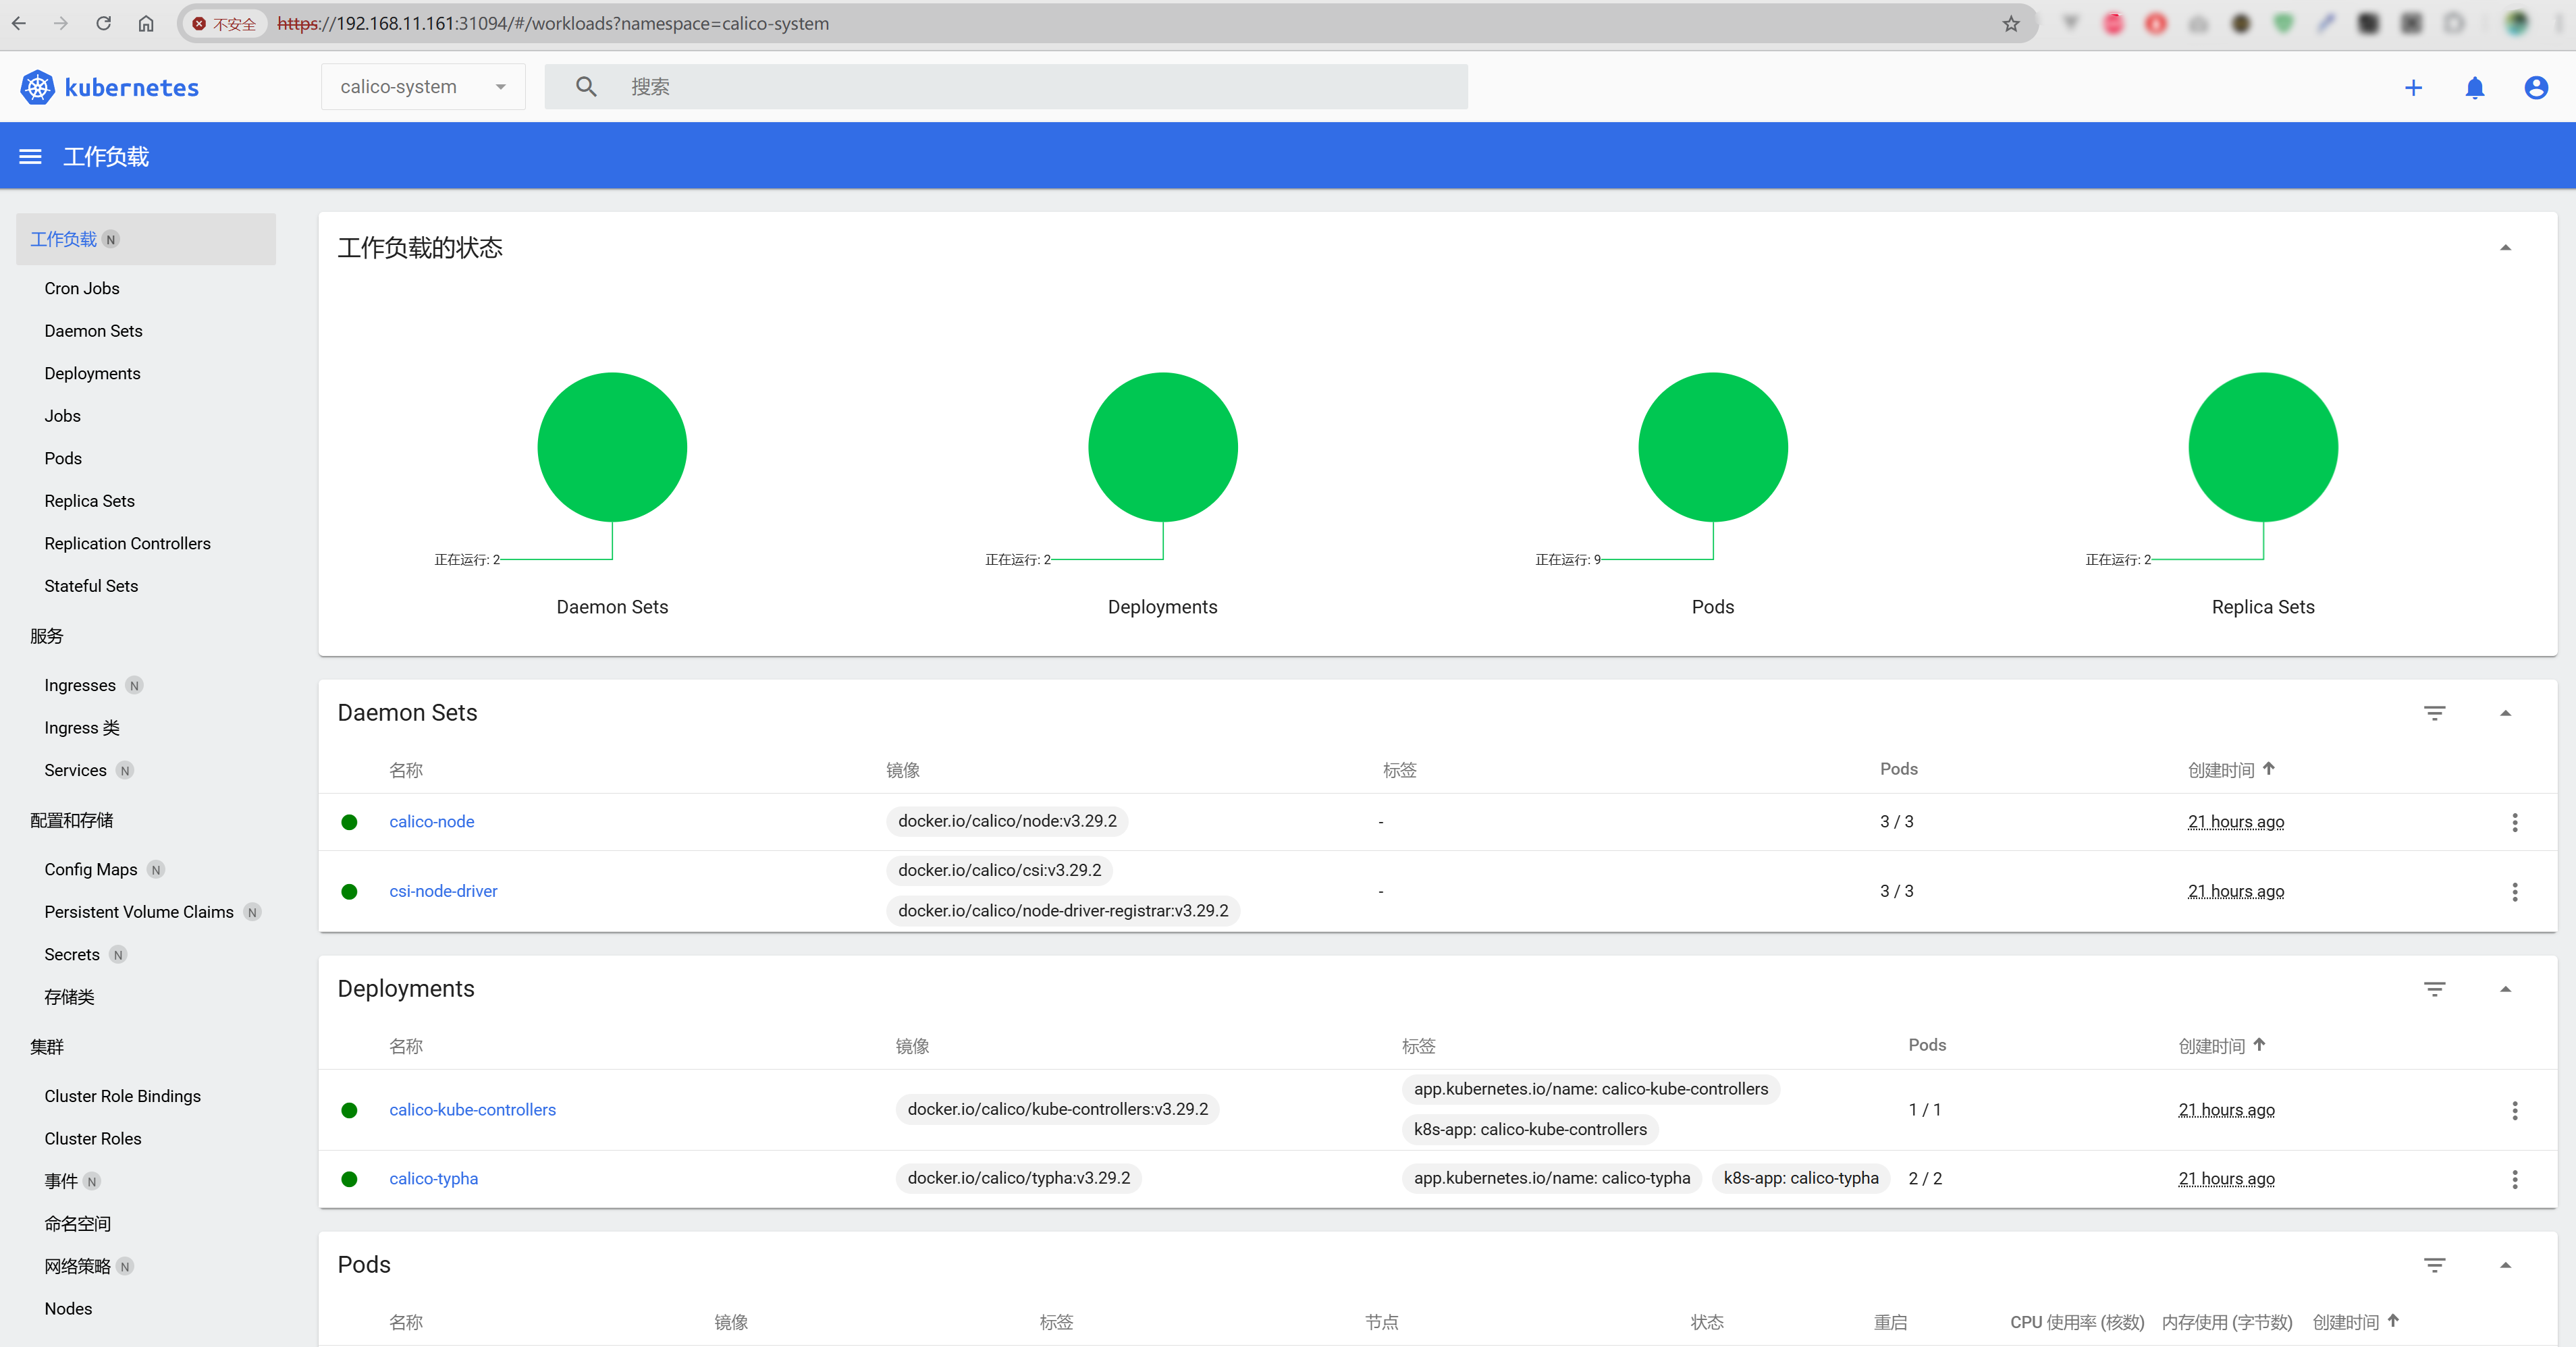2576x1347 pixels.
Task: Open the calico-typha deployment link
Action: (433, 1179)
